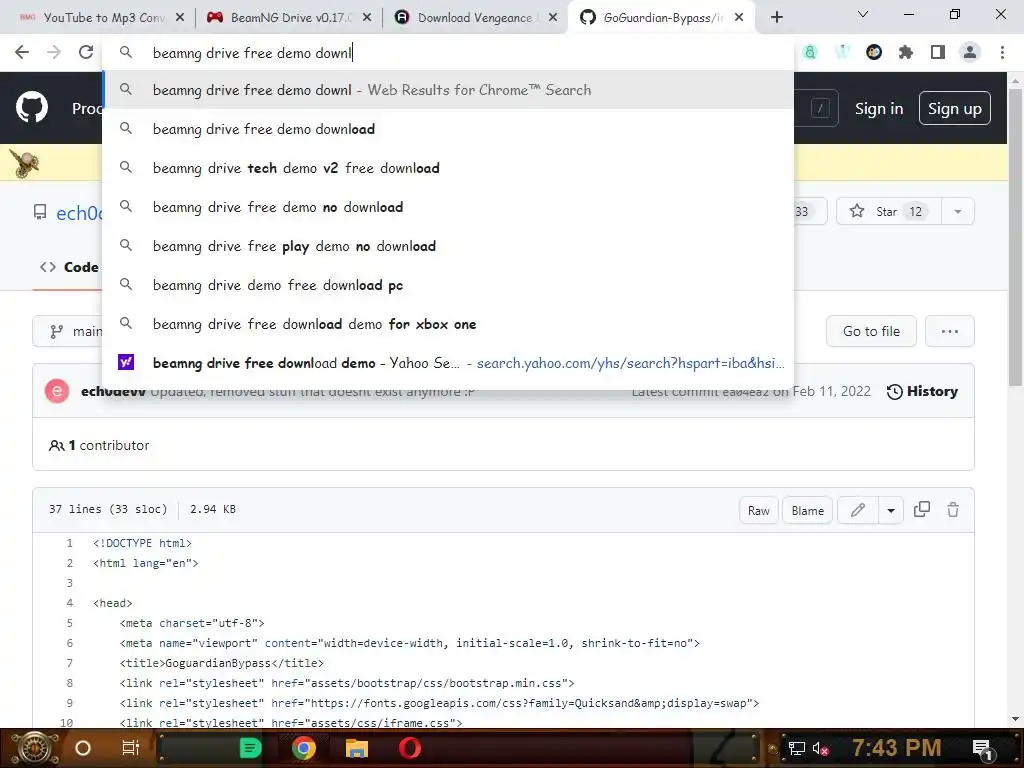Select suggestion 'tech demo v2 free download'
Image resolution: width=1024 pixels, height=768 pixels.
(x=448, y=168)
